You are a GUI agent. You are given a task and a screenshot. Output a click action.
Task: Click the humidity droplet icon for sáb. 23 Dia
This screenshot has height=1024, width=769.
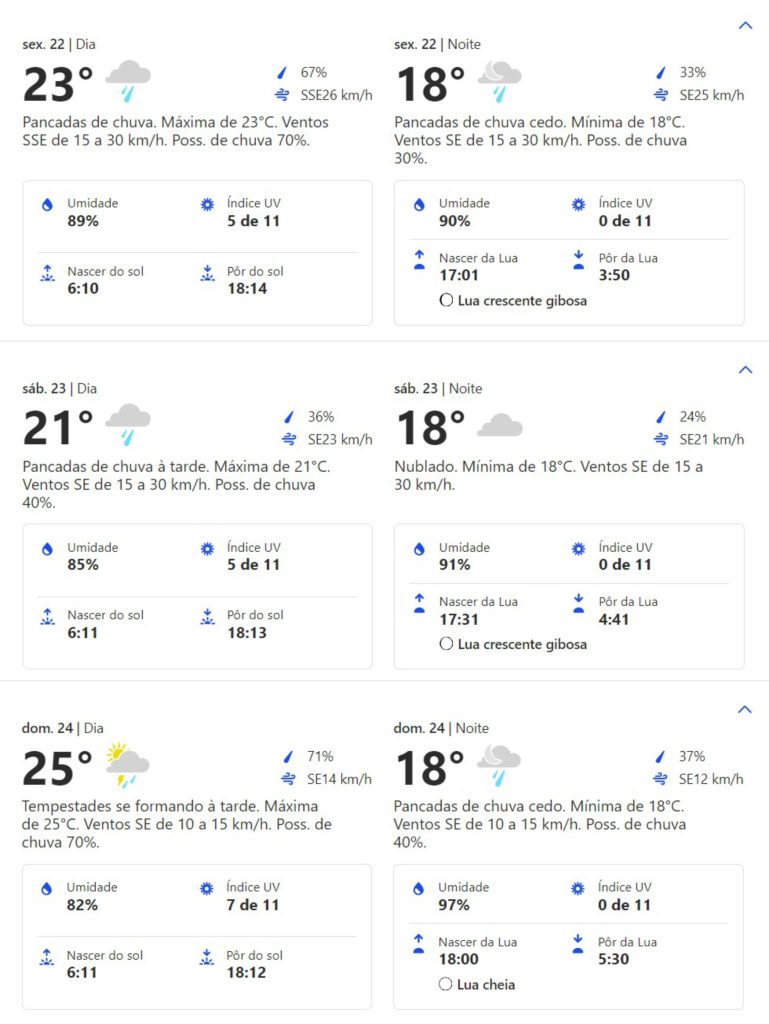(47, 549)
